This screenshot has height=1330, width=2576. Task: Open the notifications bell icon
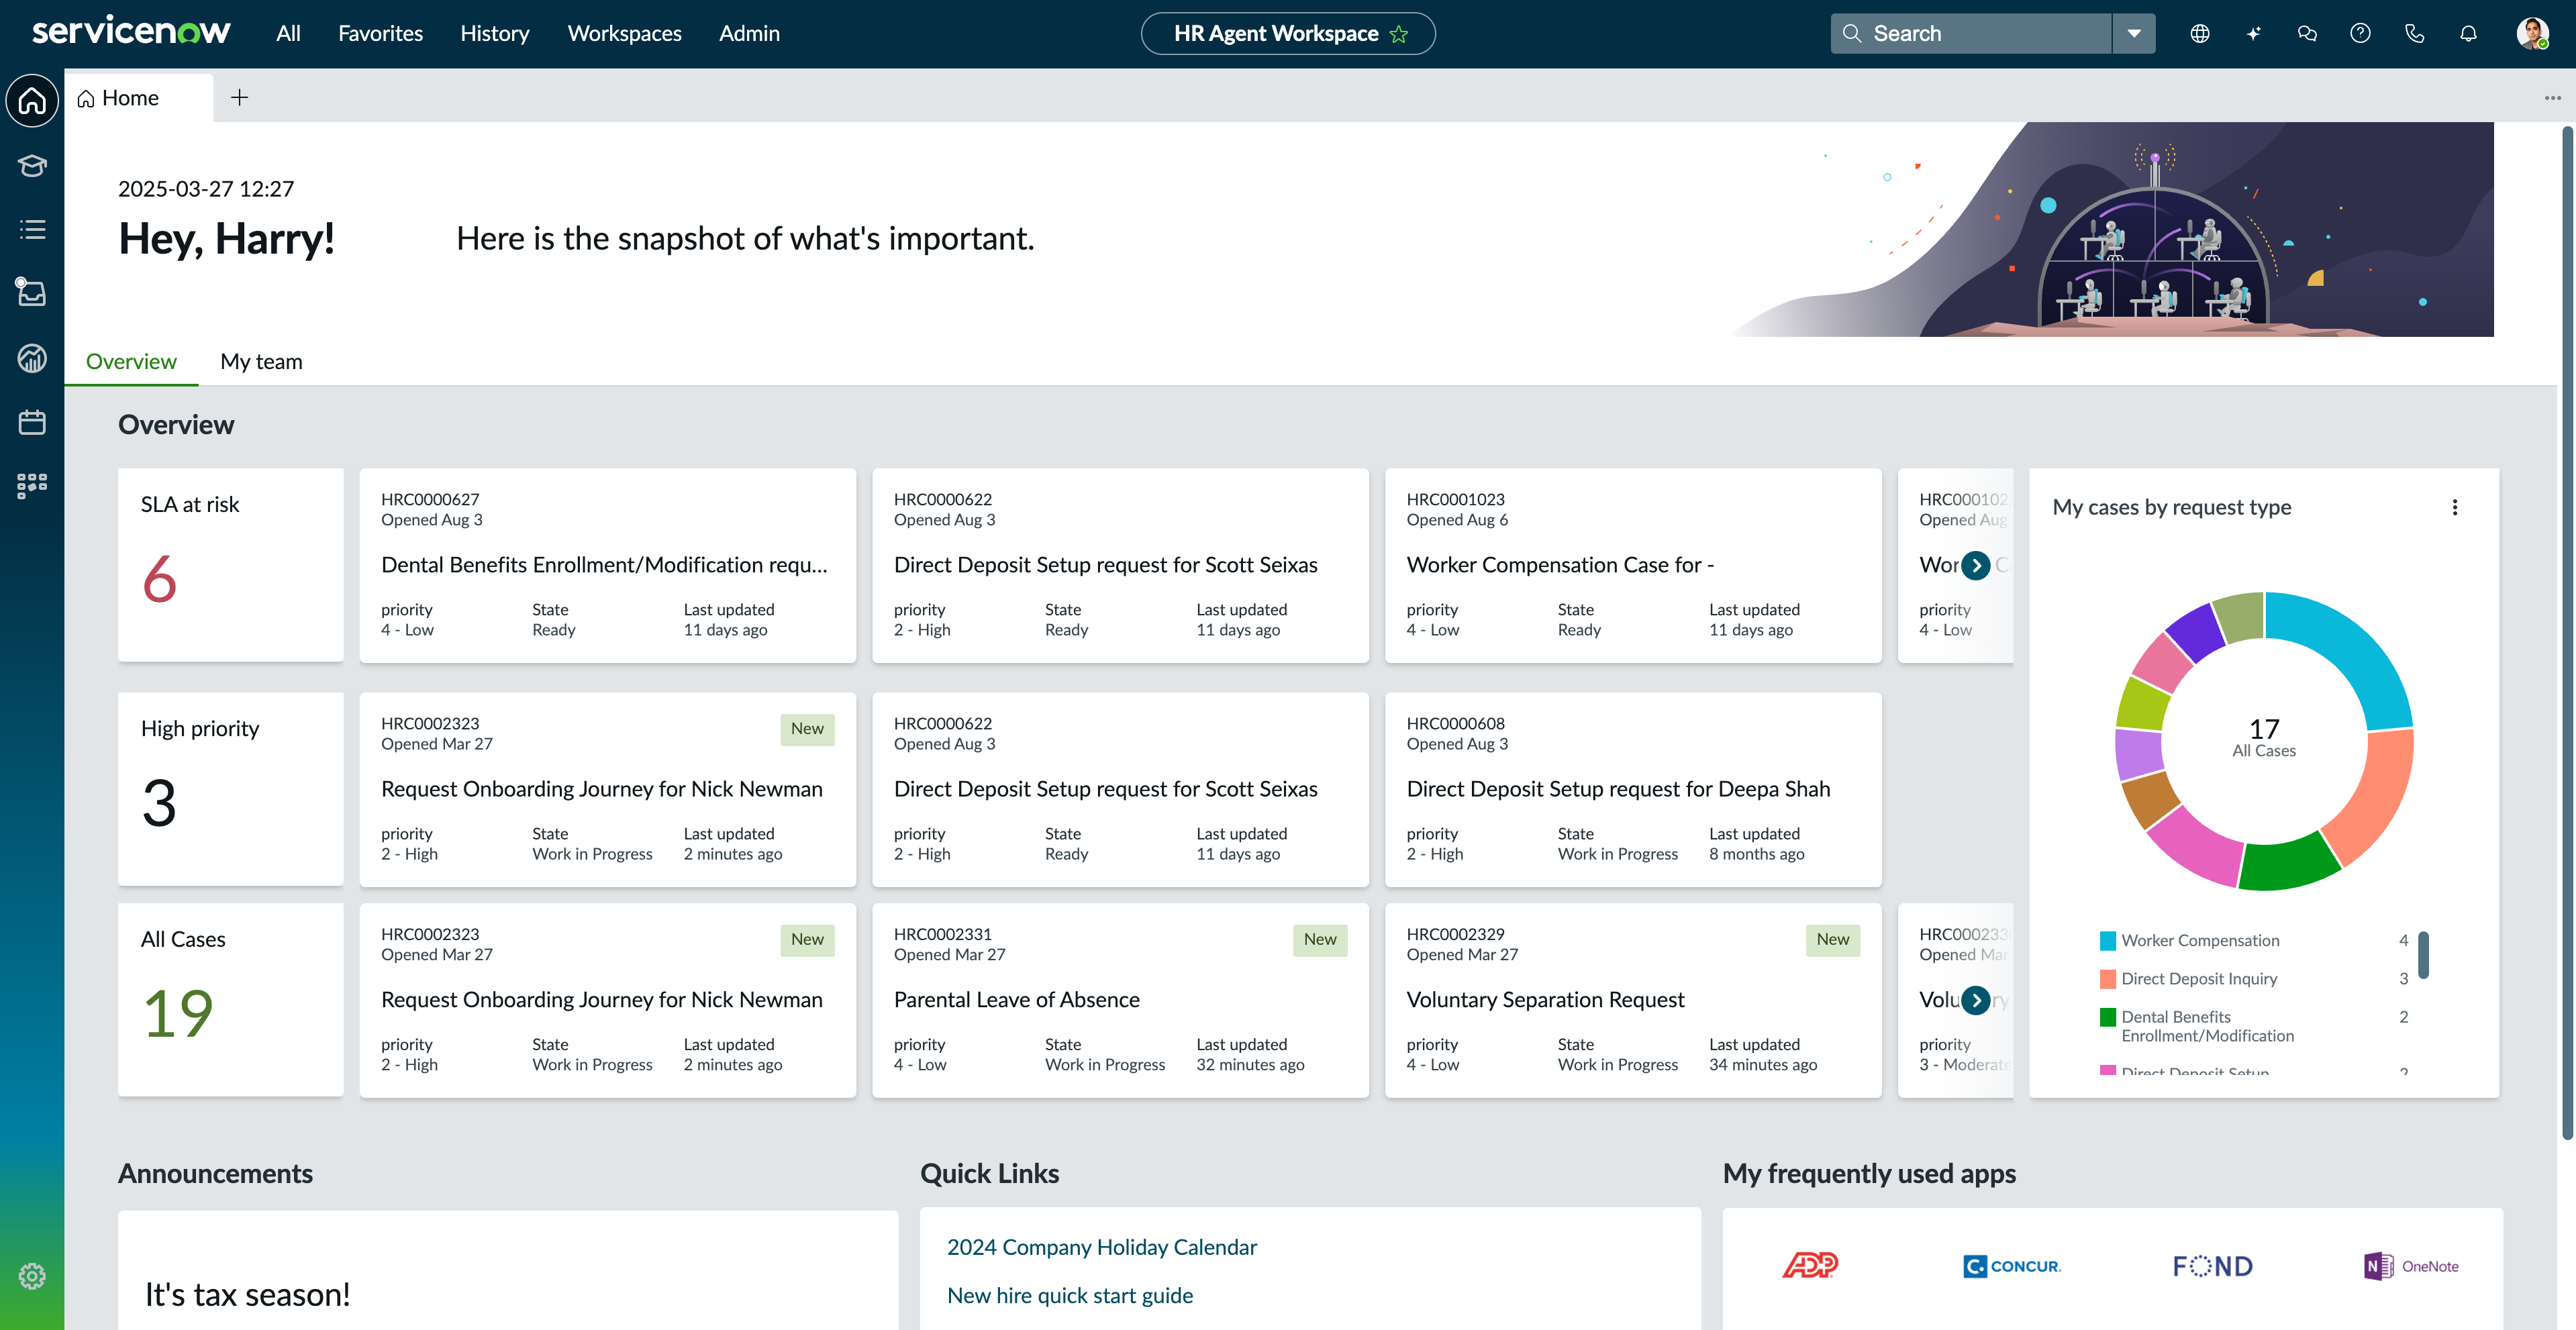pyautogui.click(x=2468, y=33)
